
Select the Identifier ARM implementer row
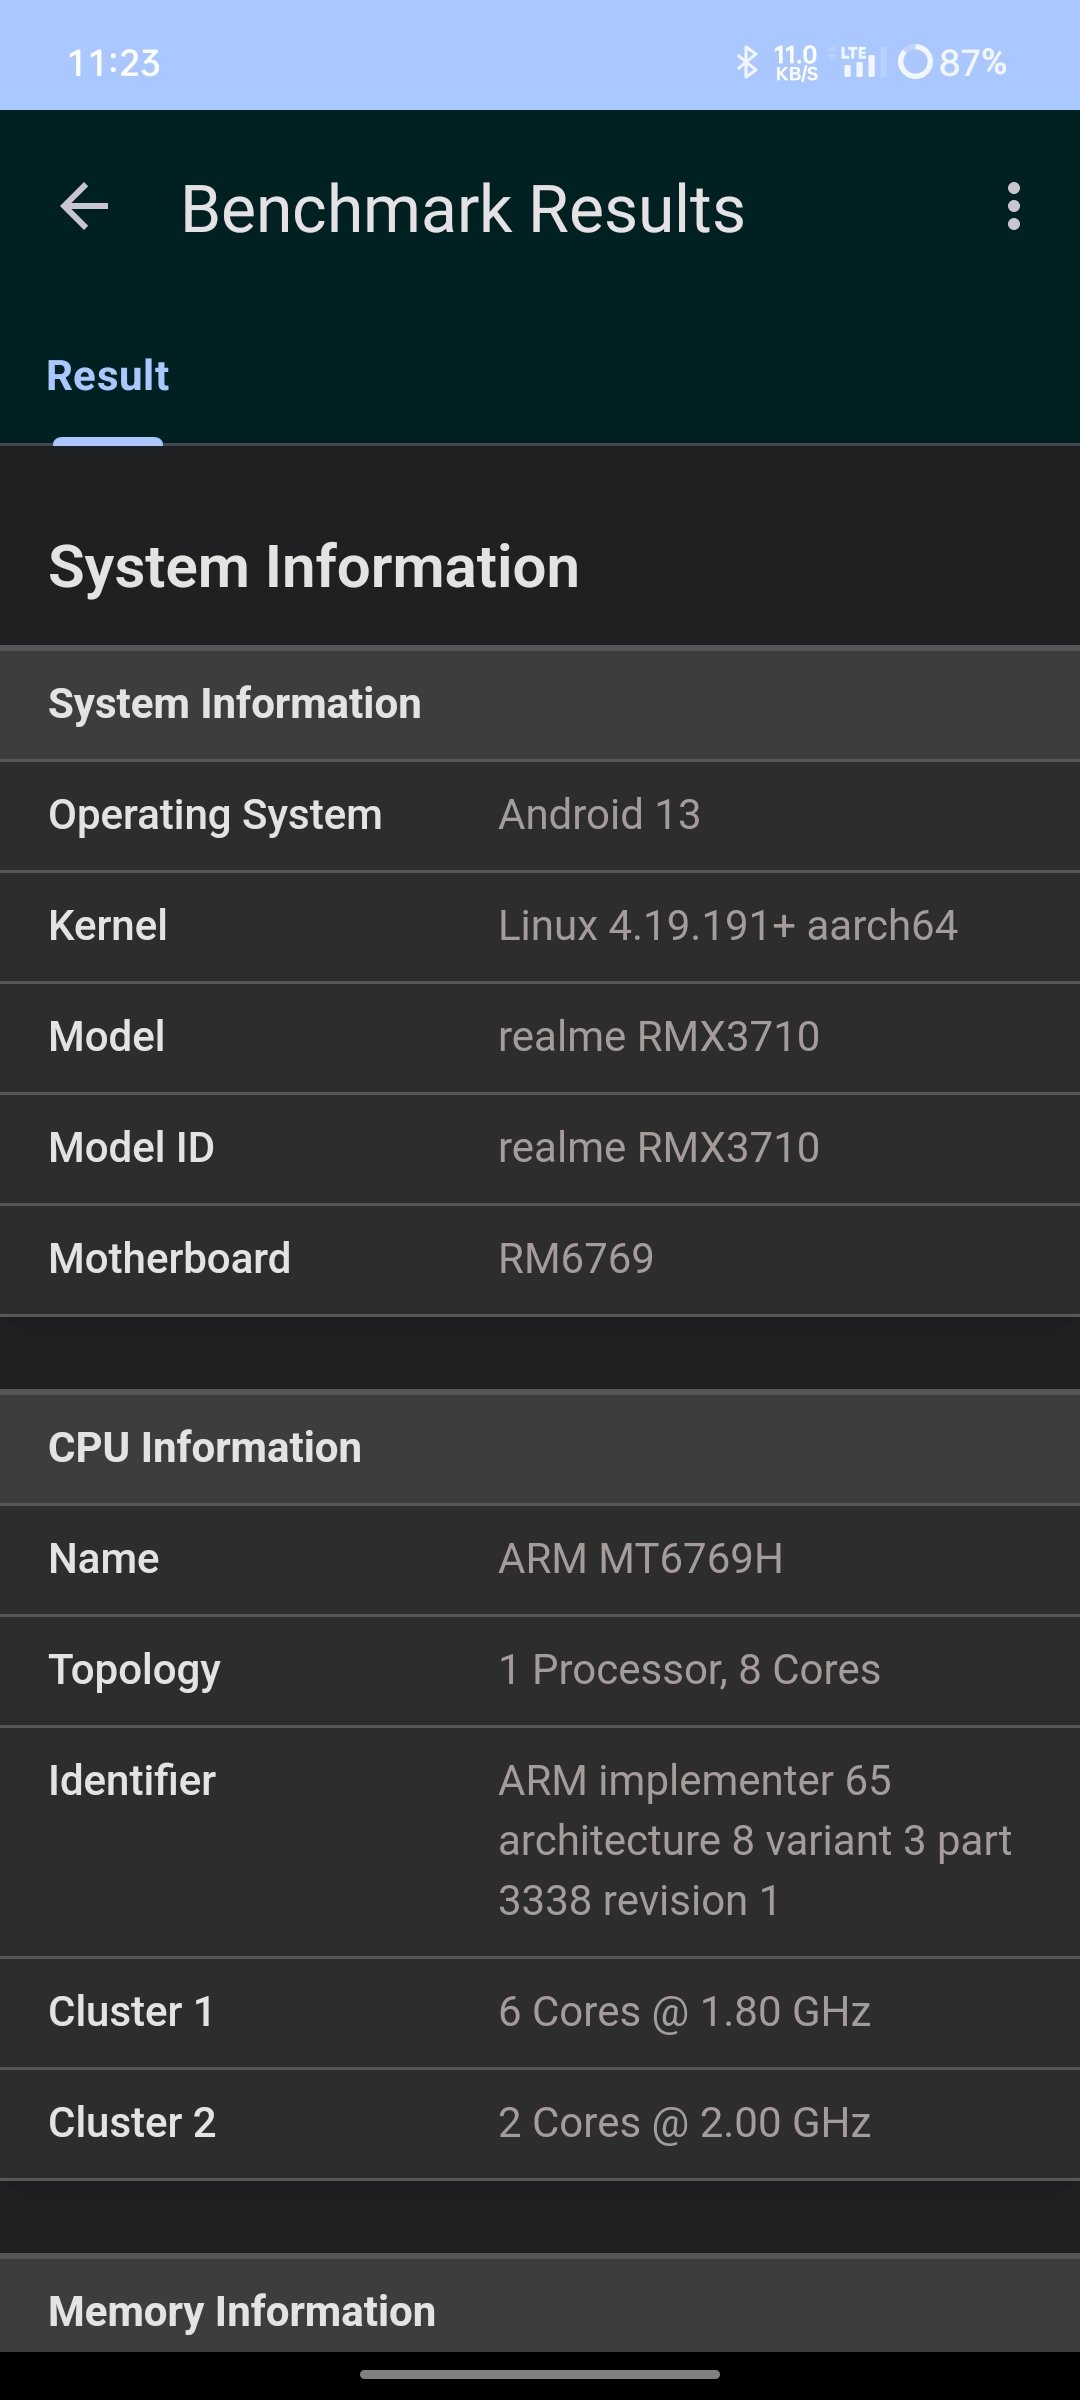click(540, 1842)
